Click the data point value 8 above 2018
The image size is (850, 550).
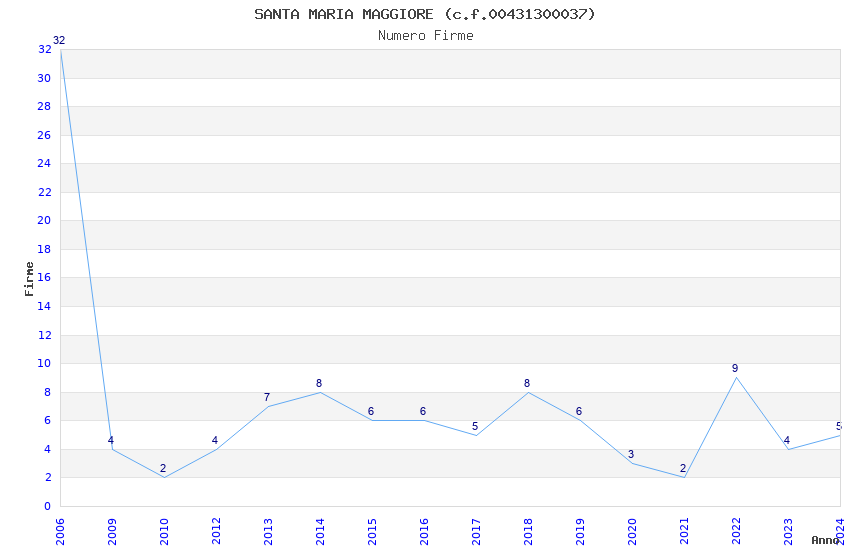pyautogui.click(x=527, y=384)
